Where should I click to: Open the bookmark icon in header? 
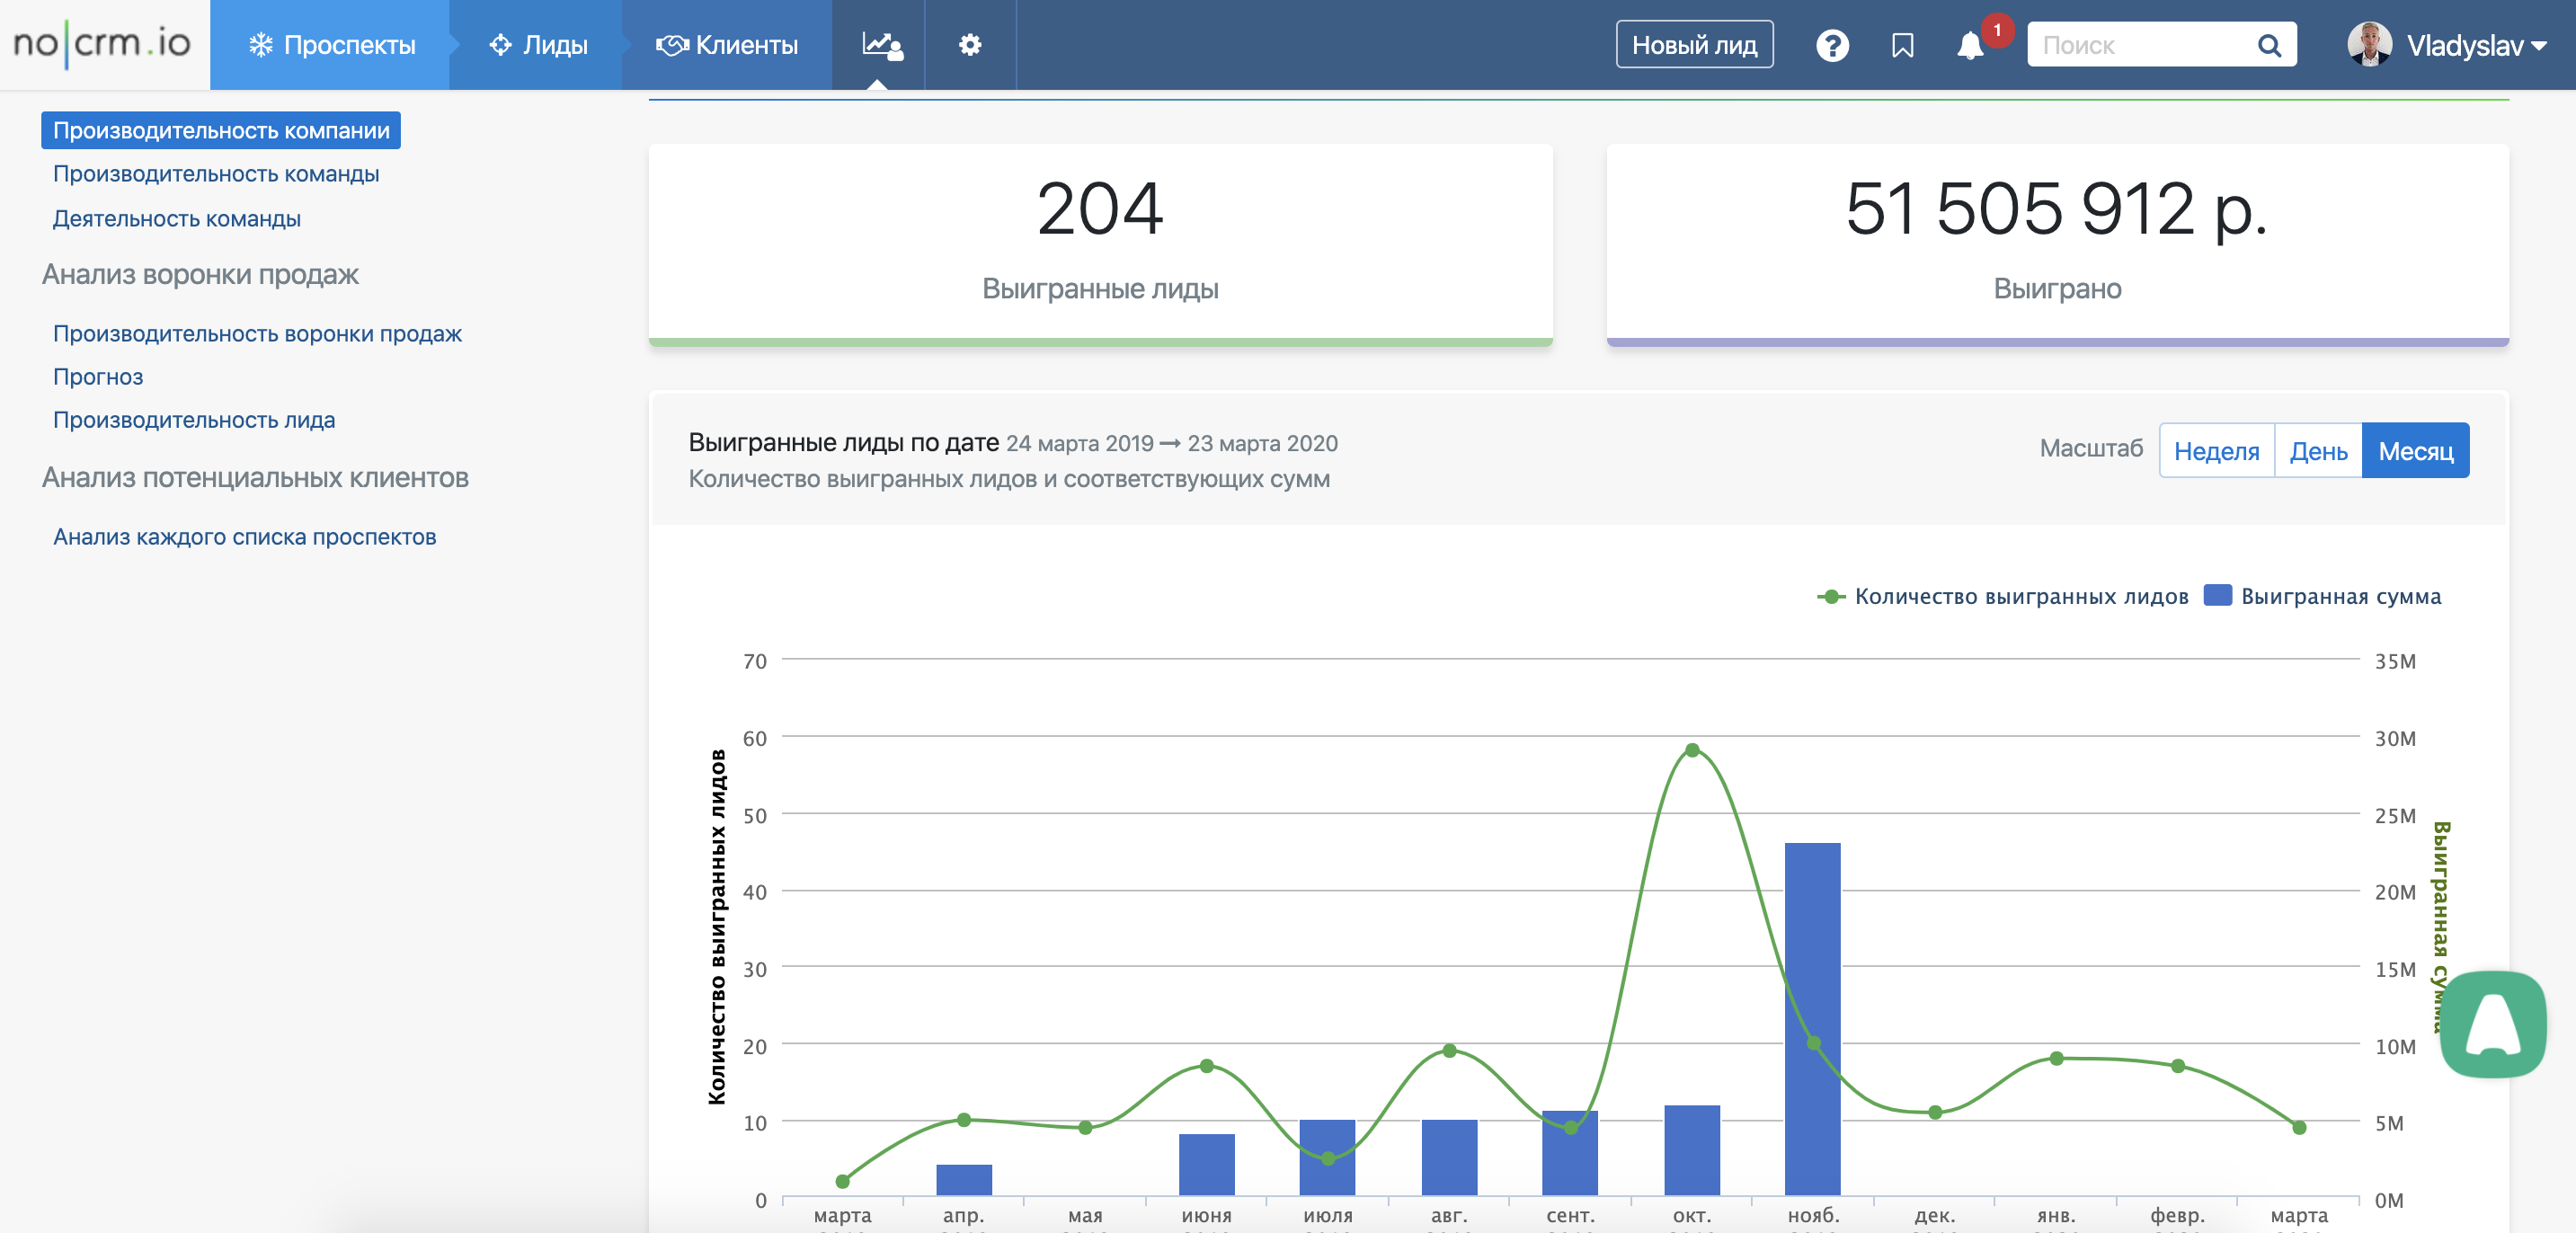1902,46
